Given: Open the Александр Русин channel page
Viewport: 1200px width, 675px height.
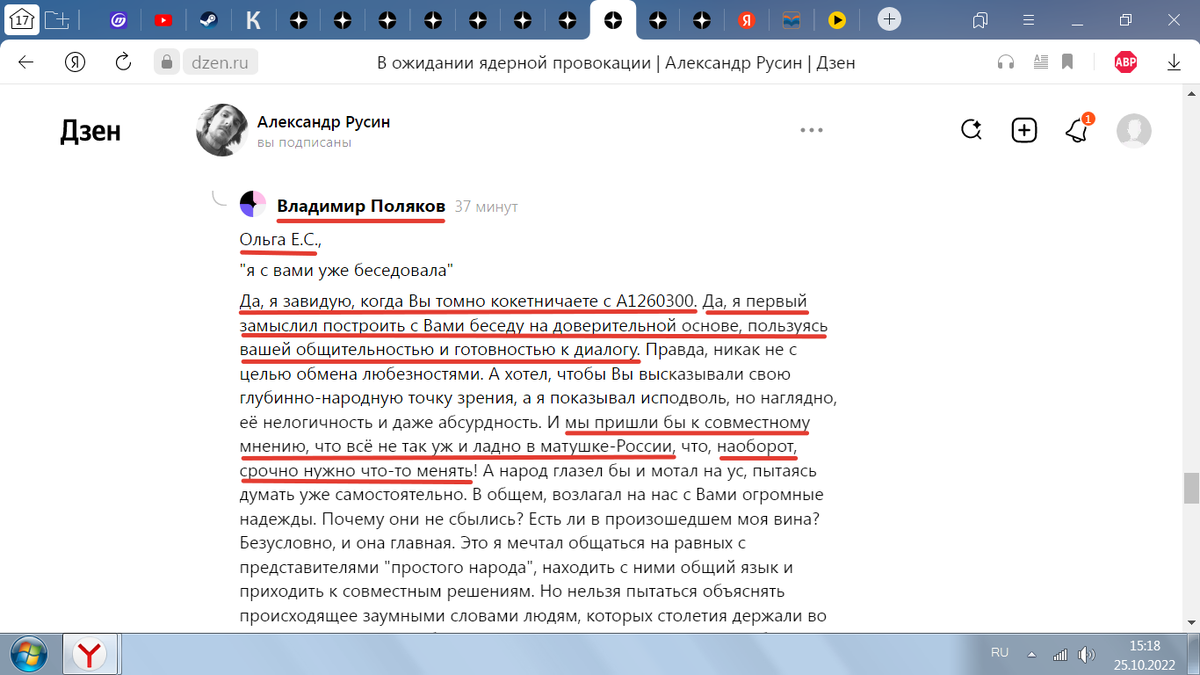Looking at the screenshot, I should (x=322, y=121).
